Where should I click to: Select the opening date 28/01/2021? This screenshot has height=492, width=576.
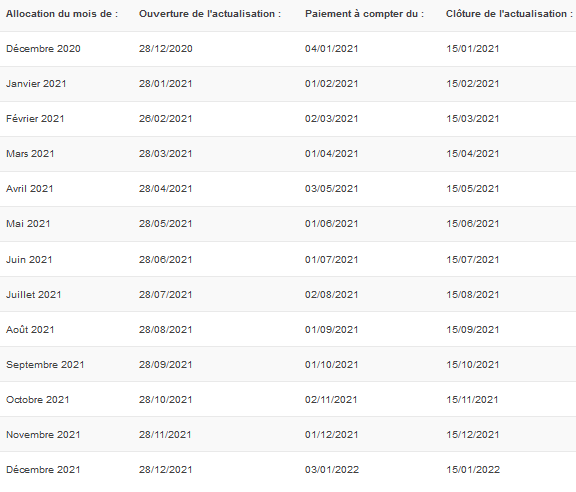[166, 84]
